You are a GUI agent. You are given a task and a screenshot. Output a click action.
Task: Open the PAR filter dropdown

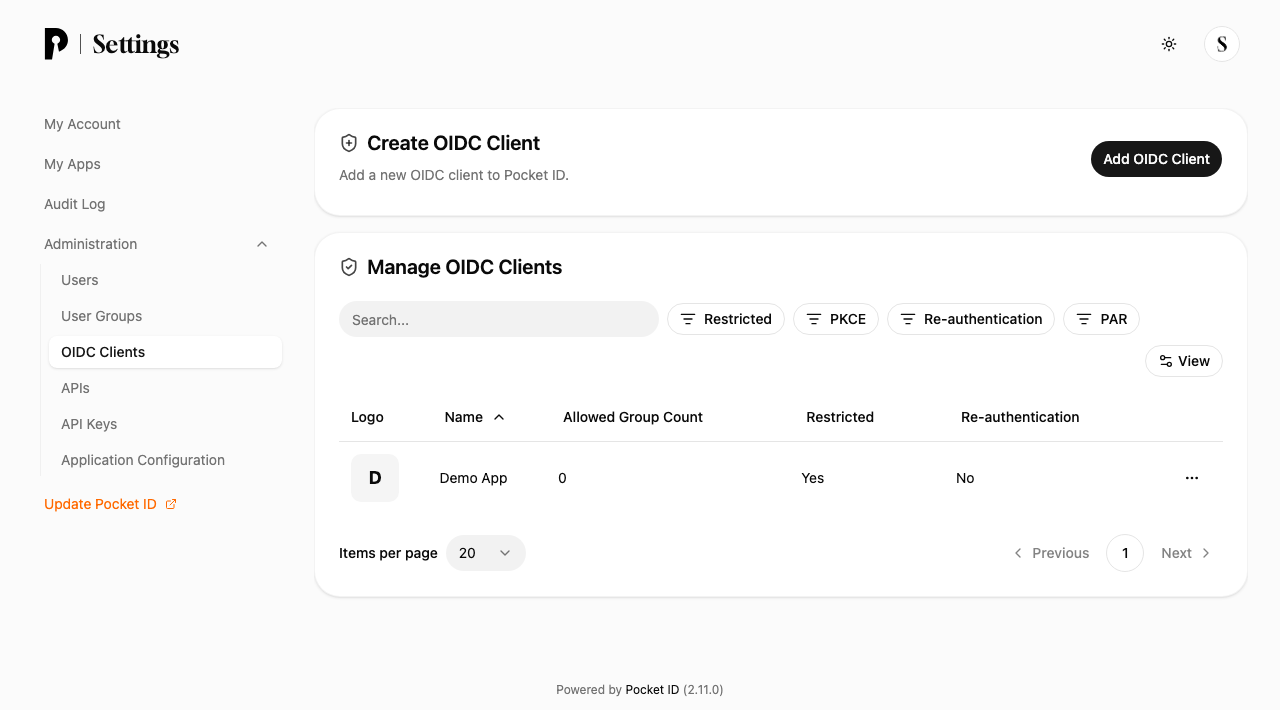pyautogui.click(x=1101, y=319)
